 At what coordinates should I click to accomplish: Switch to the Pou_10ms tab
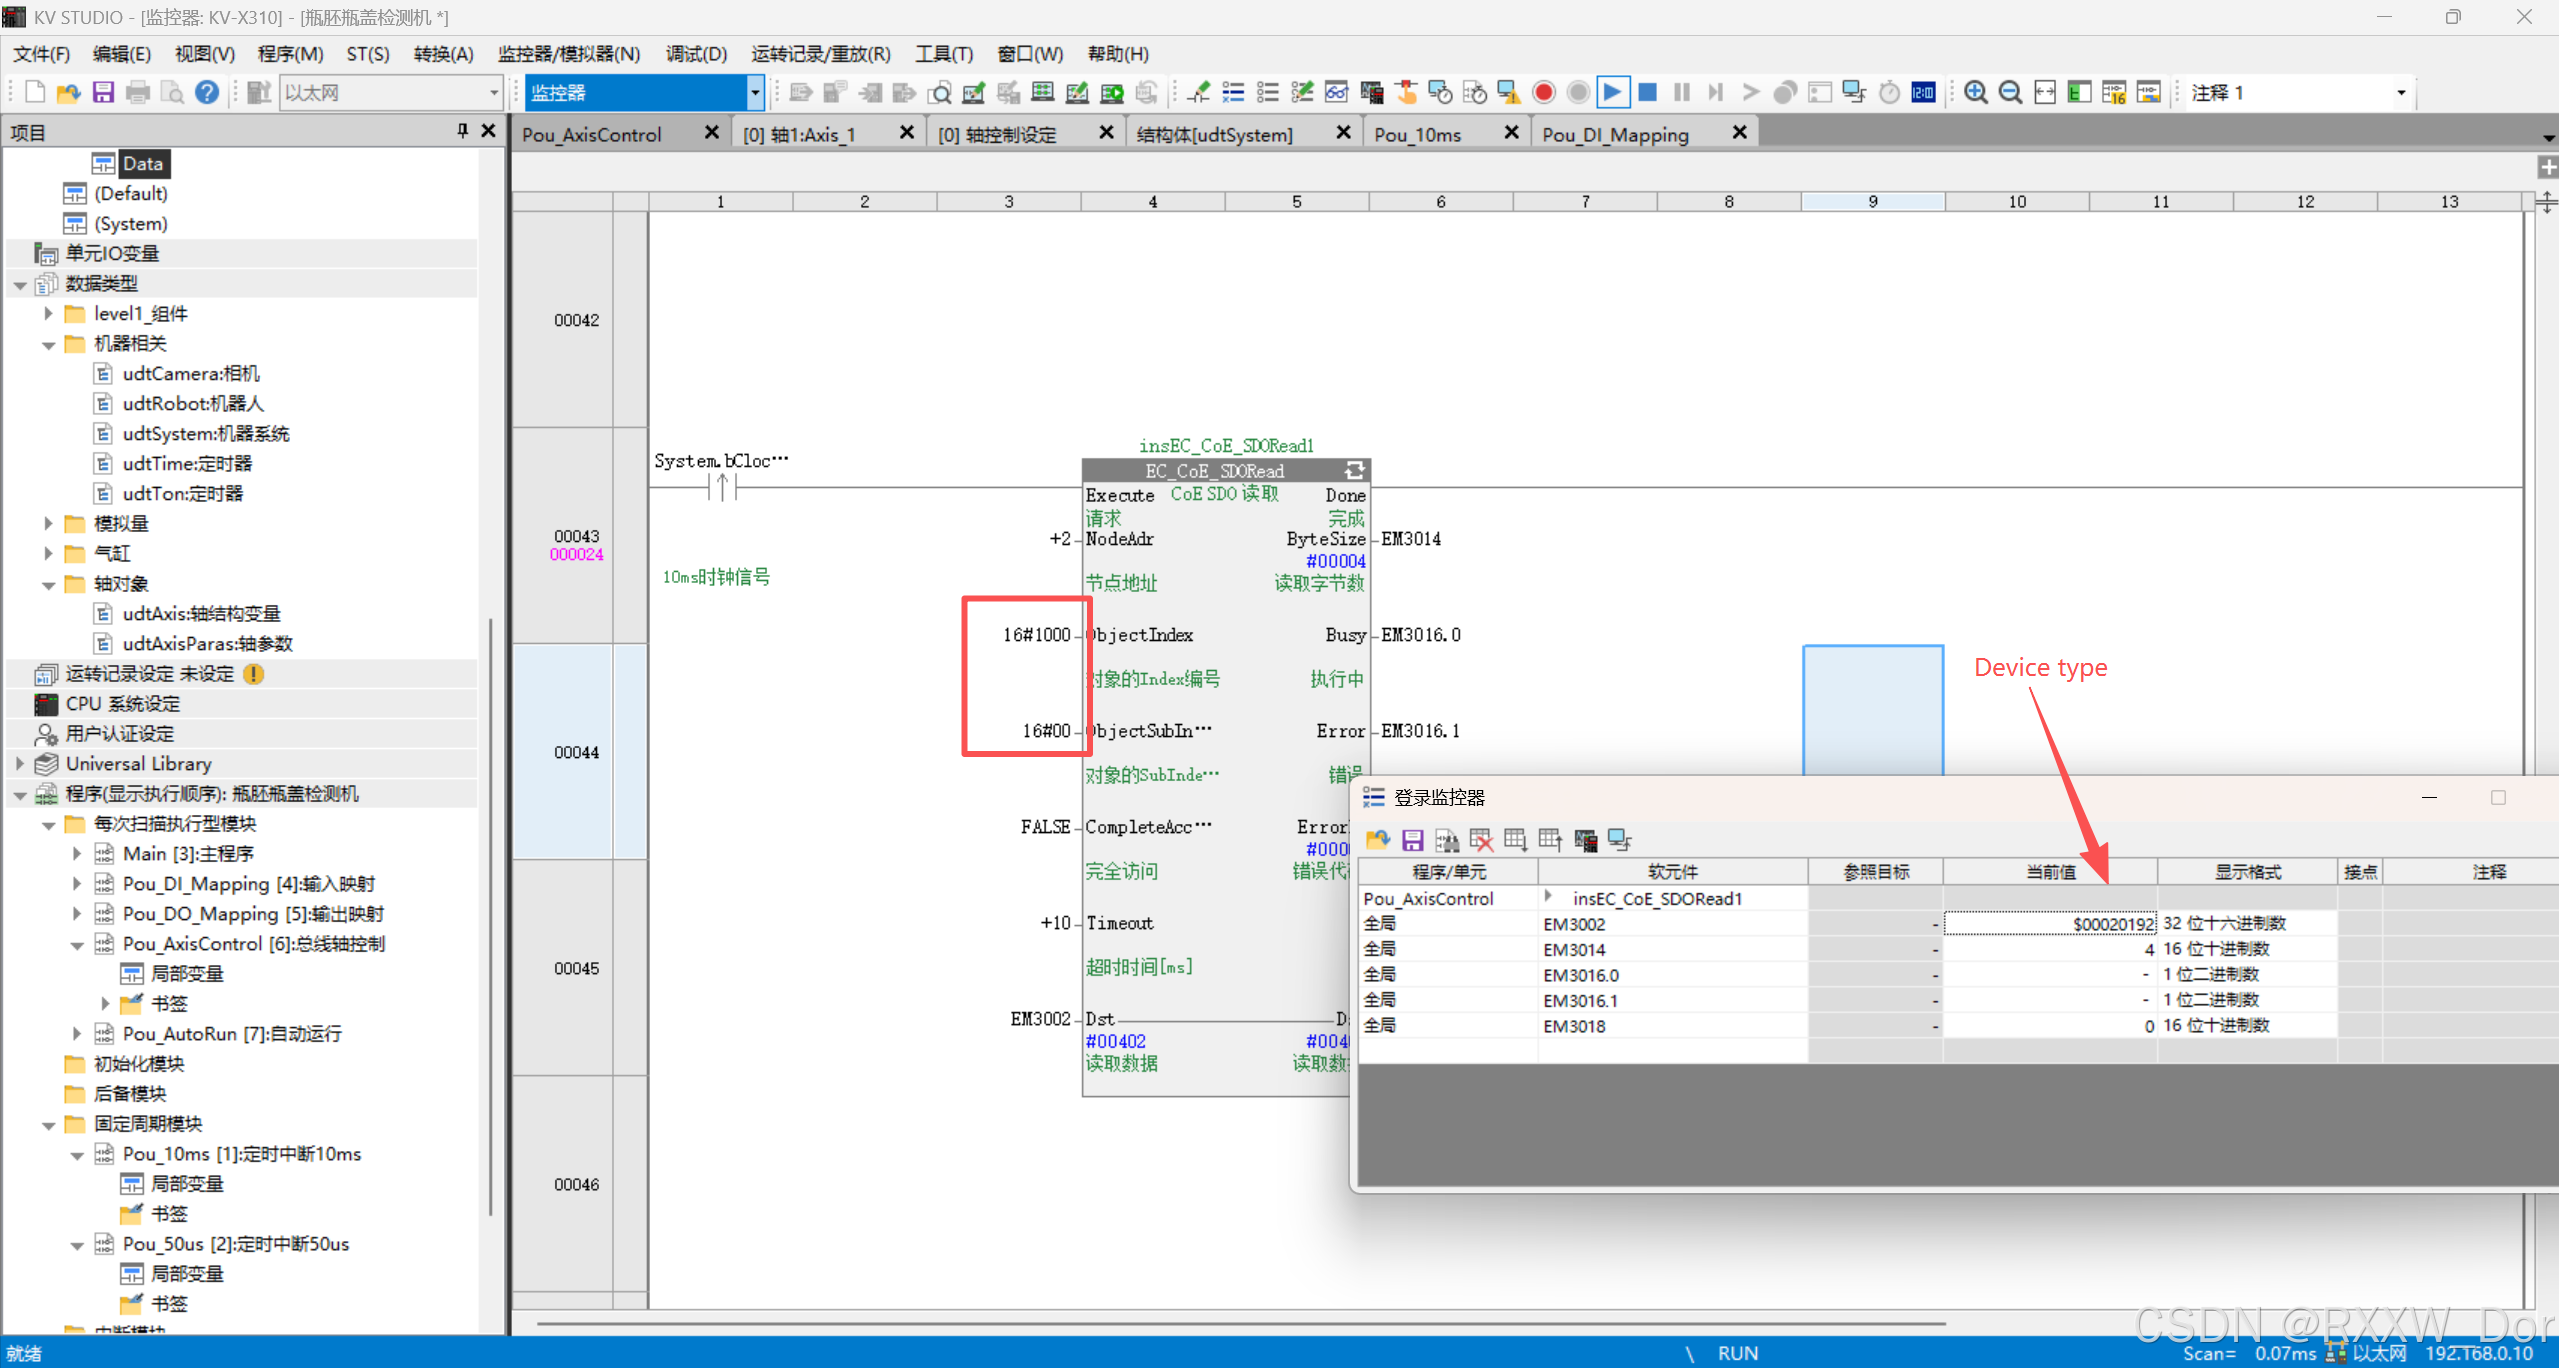pos(1417,134)
